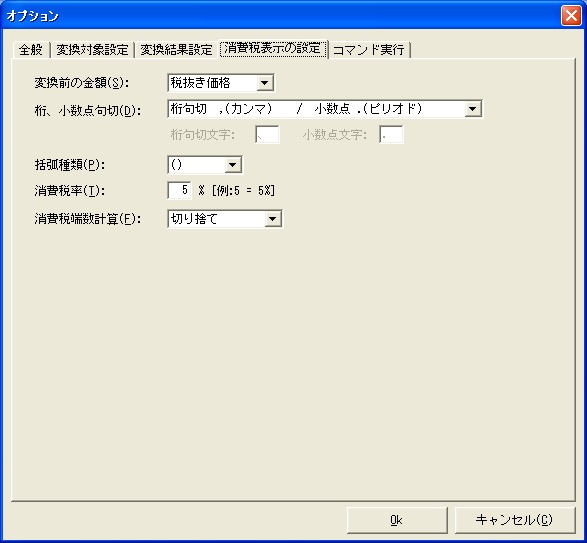
Task: Close the オプション dialog with X
Action: point(571,16)
